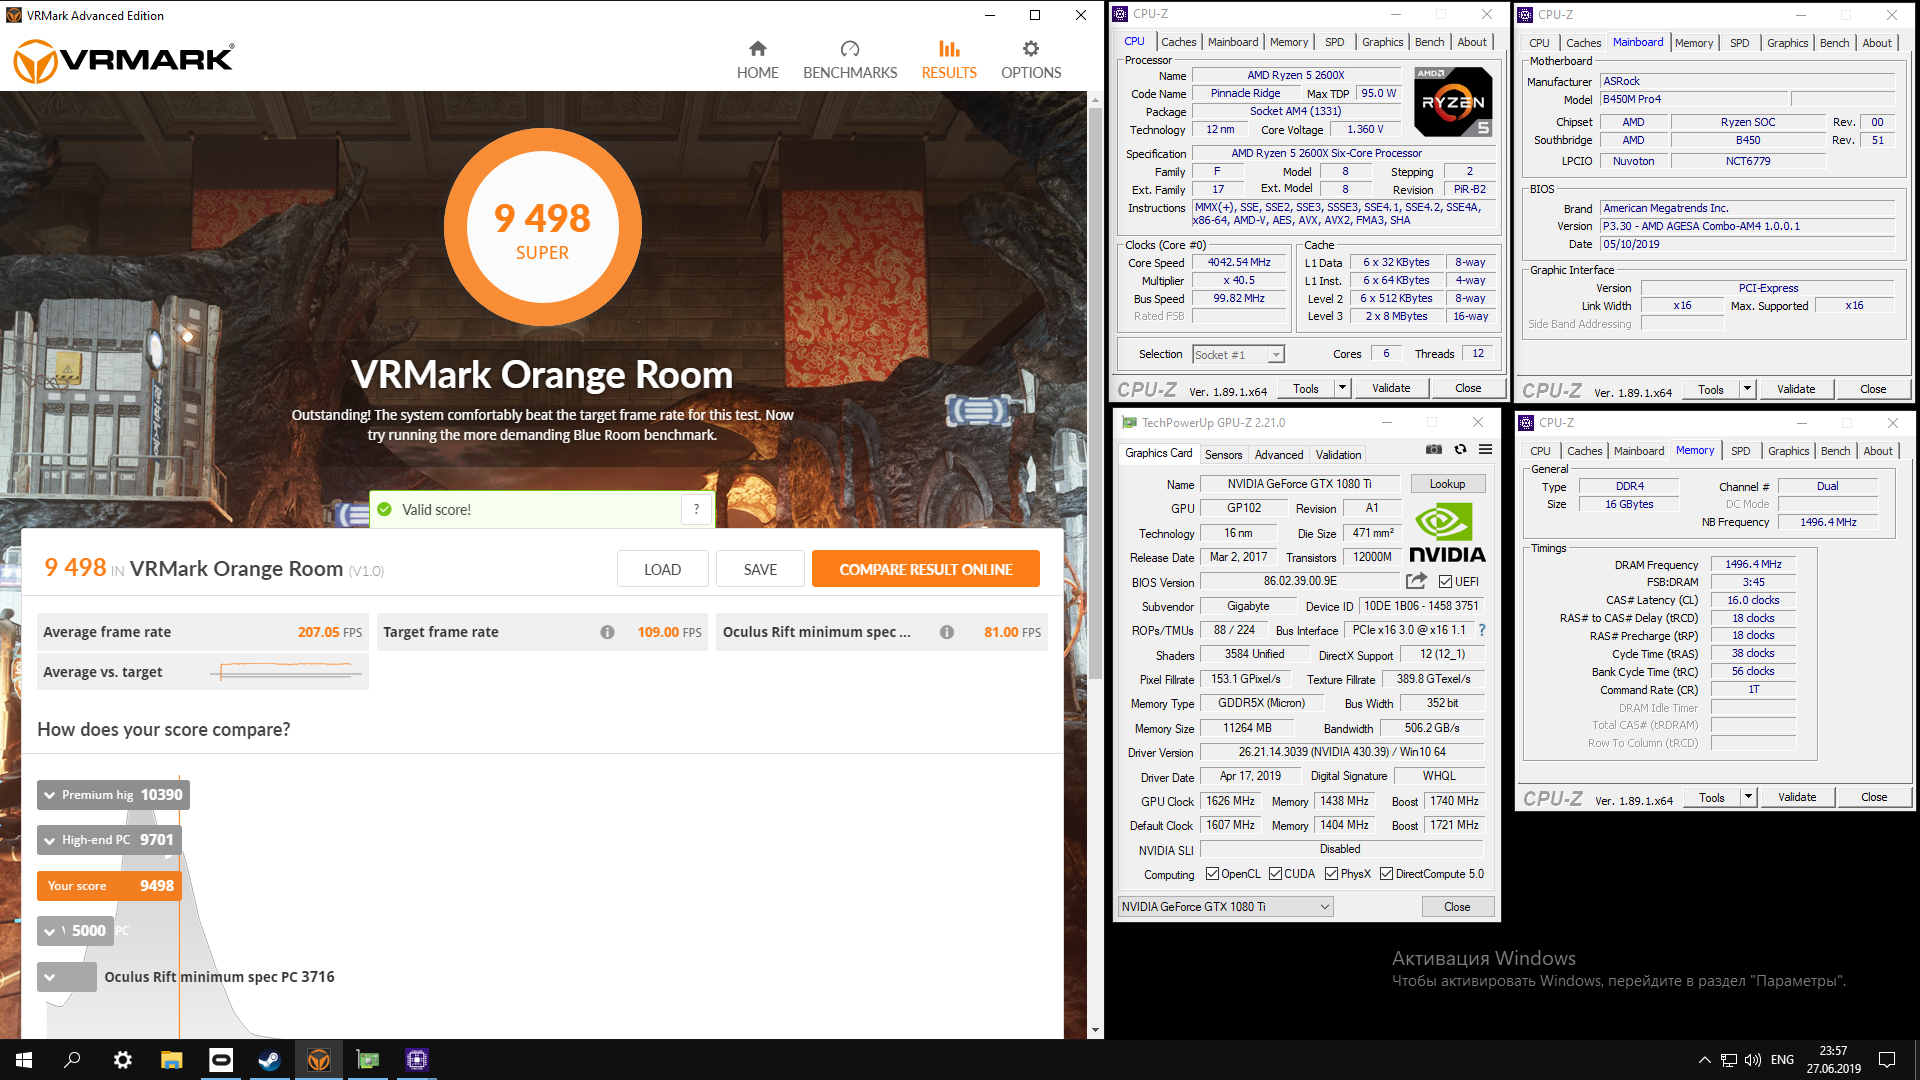Click COMPARE RESULT ONLINE button
Screen dimensions: 1920x1080
click(x=925, y=569)
